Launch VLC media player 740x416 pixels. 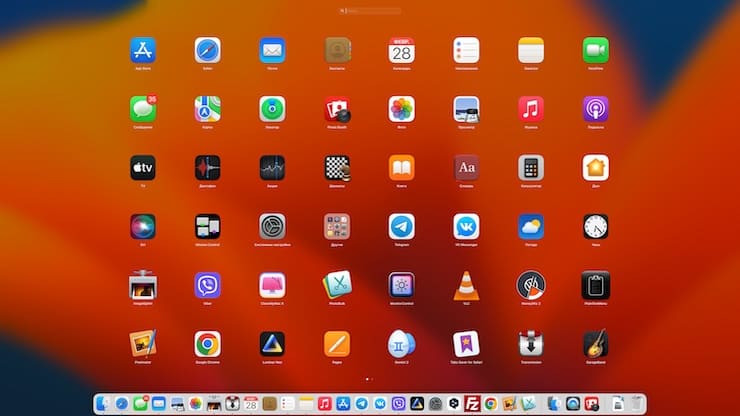(x=466, y=286)
